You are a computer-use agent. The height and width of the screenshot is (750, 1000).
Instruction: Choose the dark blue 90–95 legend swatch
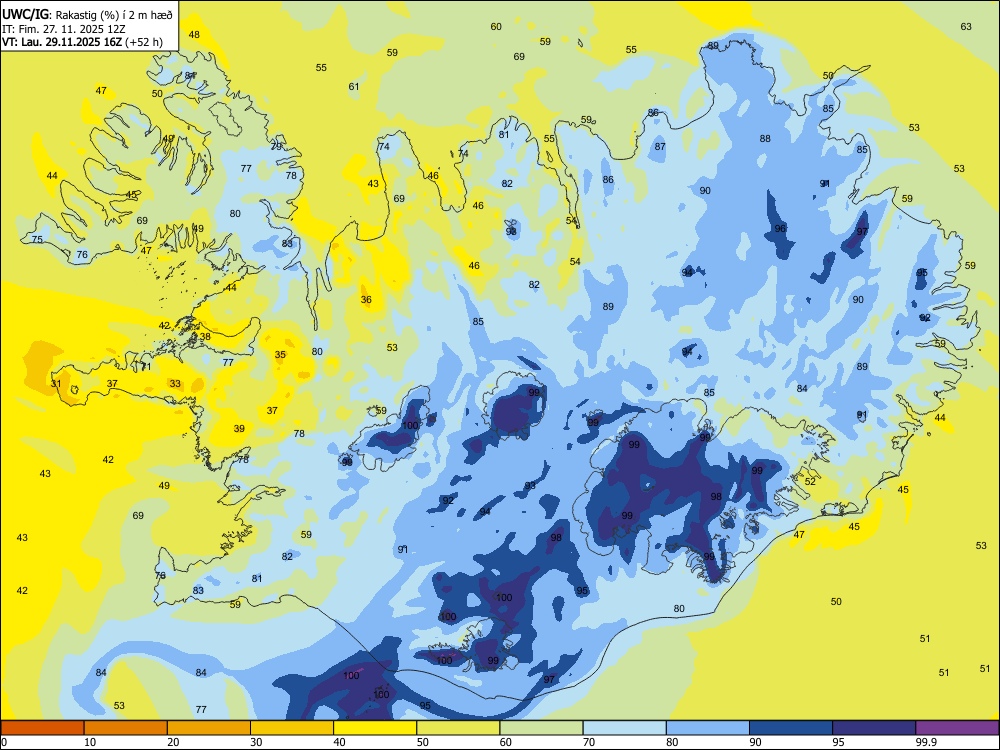click(x=791, y=728)
